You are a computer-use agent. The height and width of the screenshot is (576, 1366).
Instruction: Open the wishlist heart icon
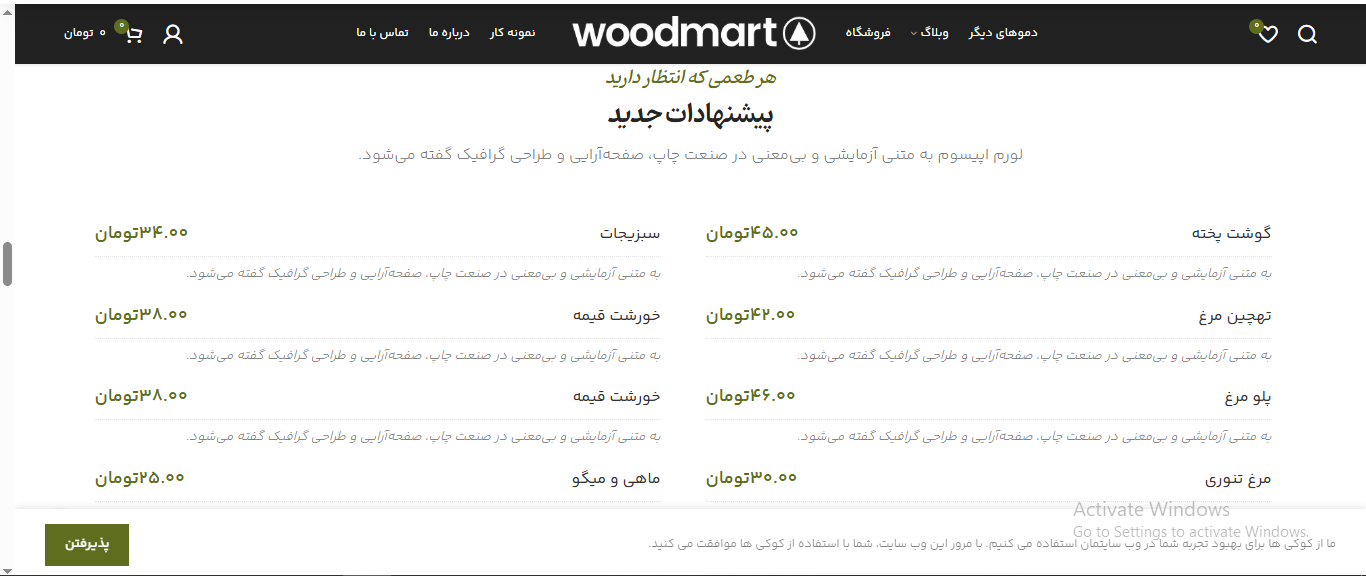click(x=1268, y=35)
